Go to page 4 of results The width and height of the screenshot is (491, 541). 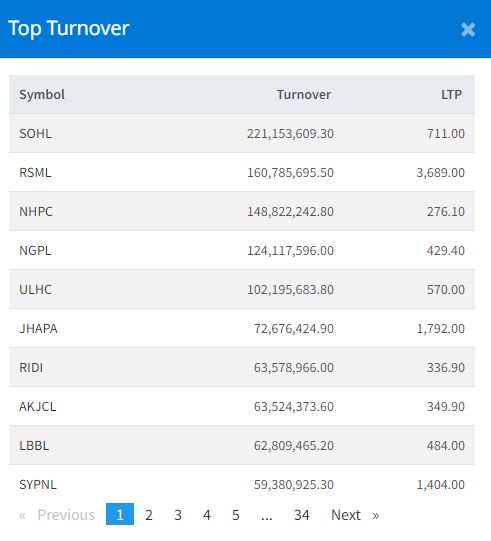tap(207, 515)
